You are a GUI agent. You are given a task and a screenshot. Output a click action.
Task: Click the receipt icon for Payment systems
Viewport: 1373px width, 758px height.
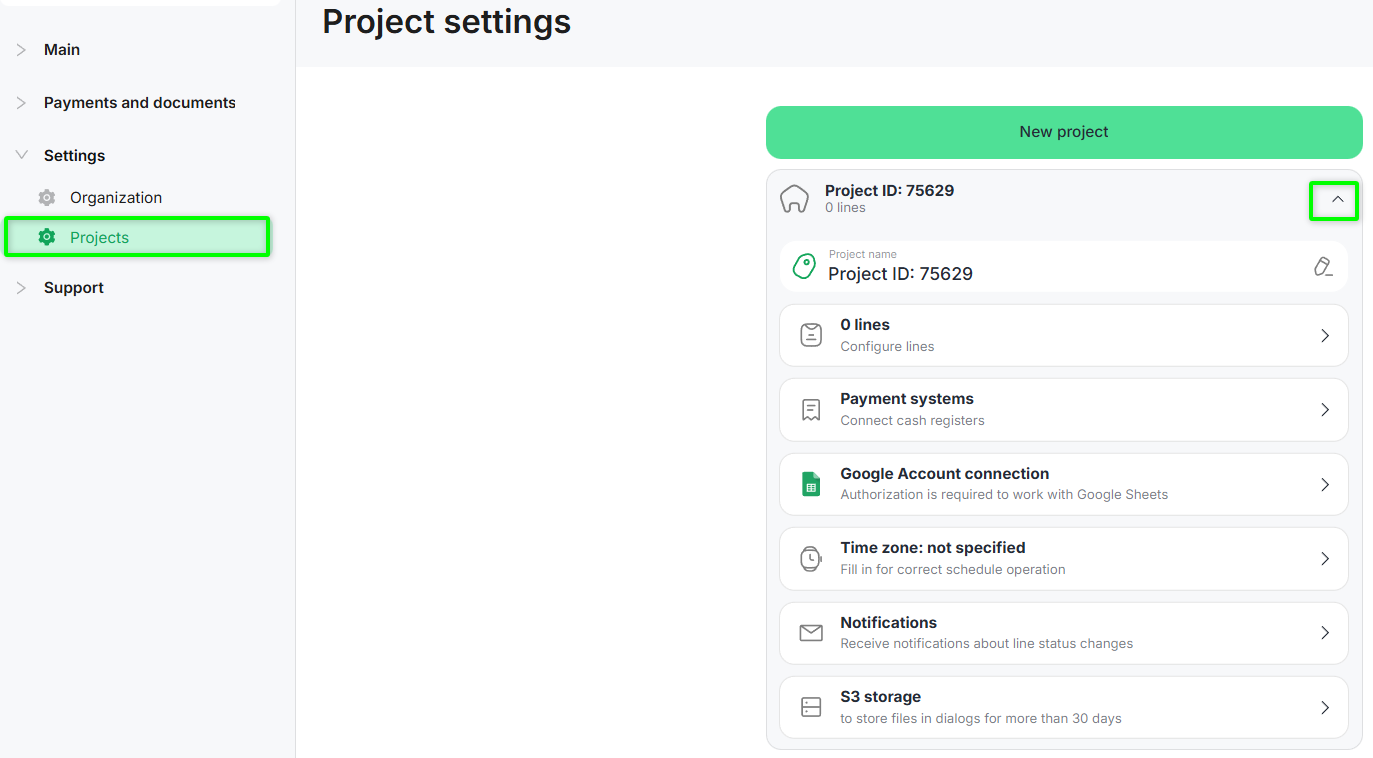811,410
